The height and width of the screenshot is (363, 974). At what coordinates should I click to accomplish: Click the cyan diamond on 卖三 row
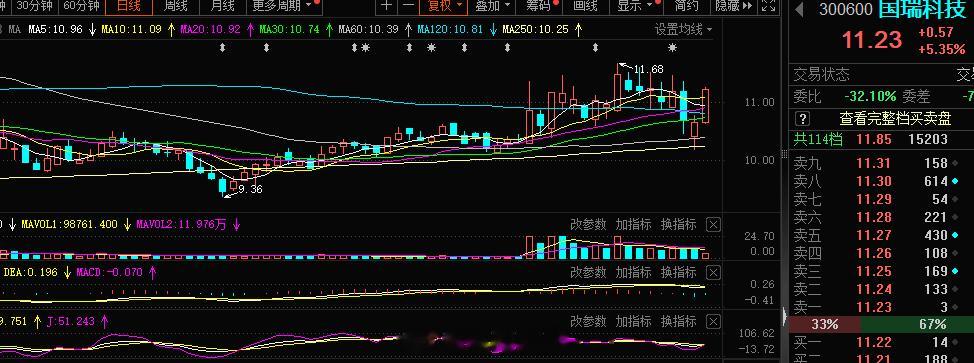(x=954, y=272)
